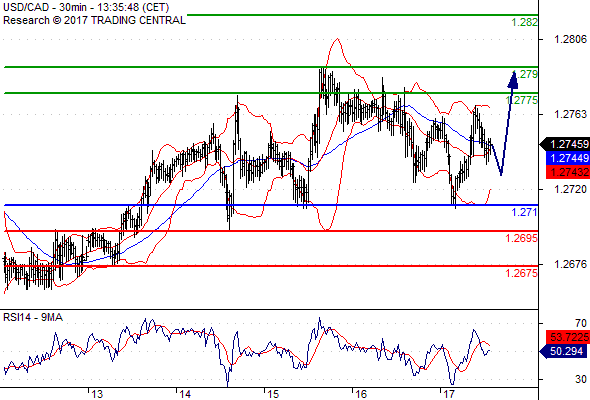Click date label 13 on time axis
The width and height of the screenshot is (590, 400).
click(x=97, y=394)
